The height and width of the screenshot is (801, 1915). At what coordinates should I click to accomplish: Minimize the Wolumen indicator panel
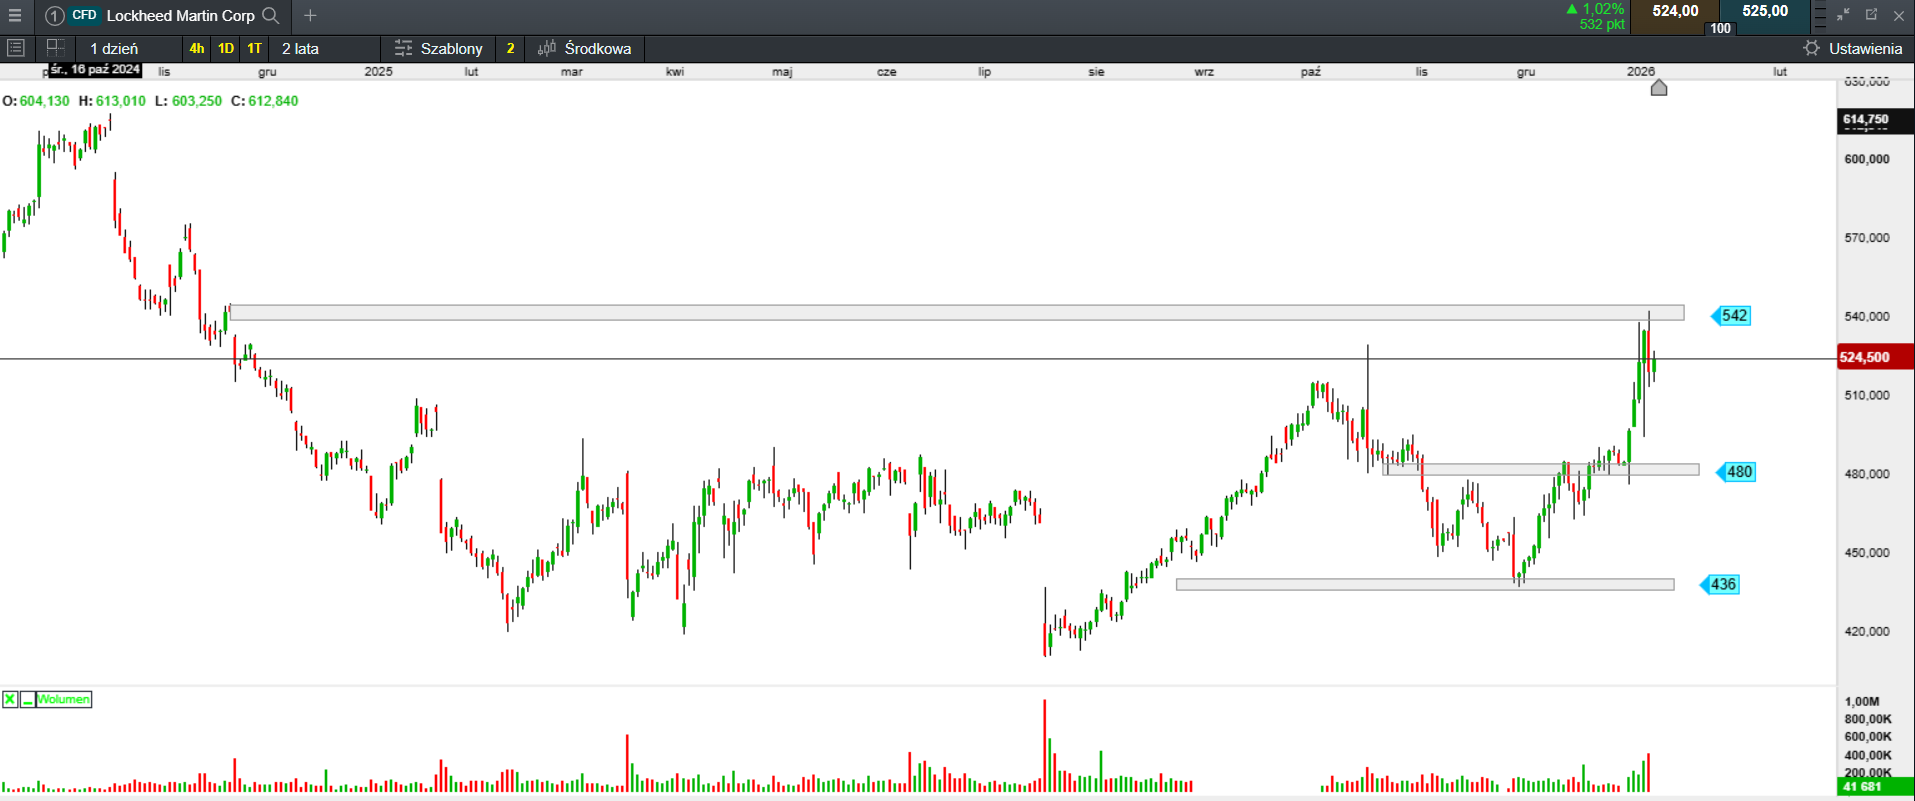pos(27,699)
